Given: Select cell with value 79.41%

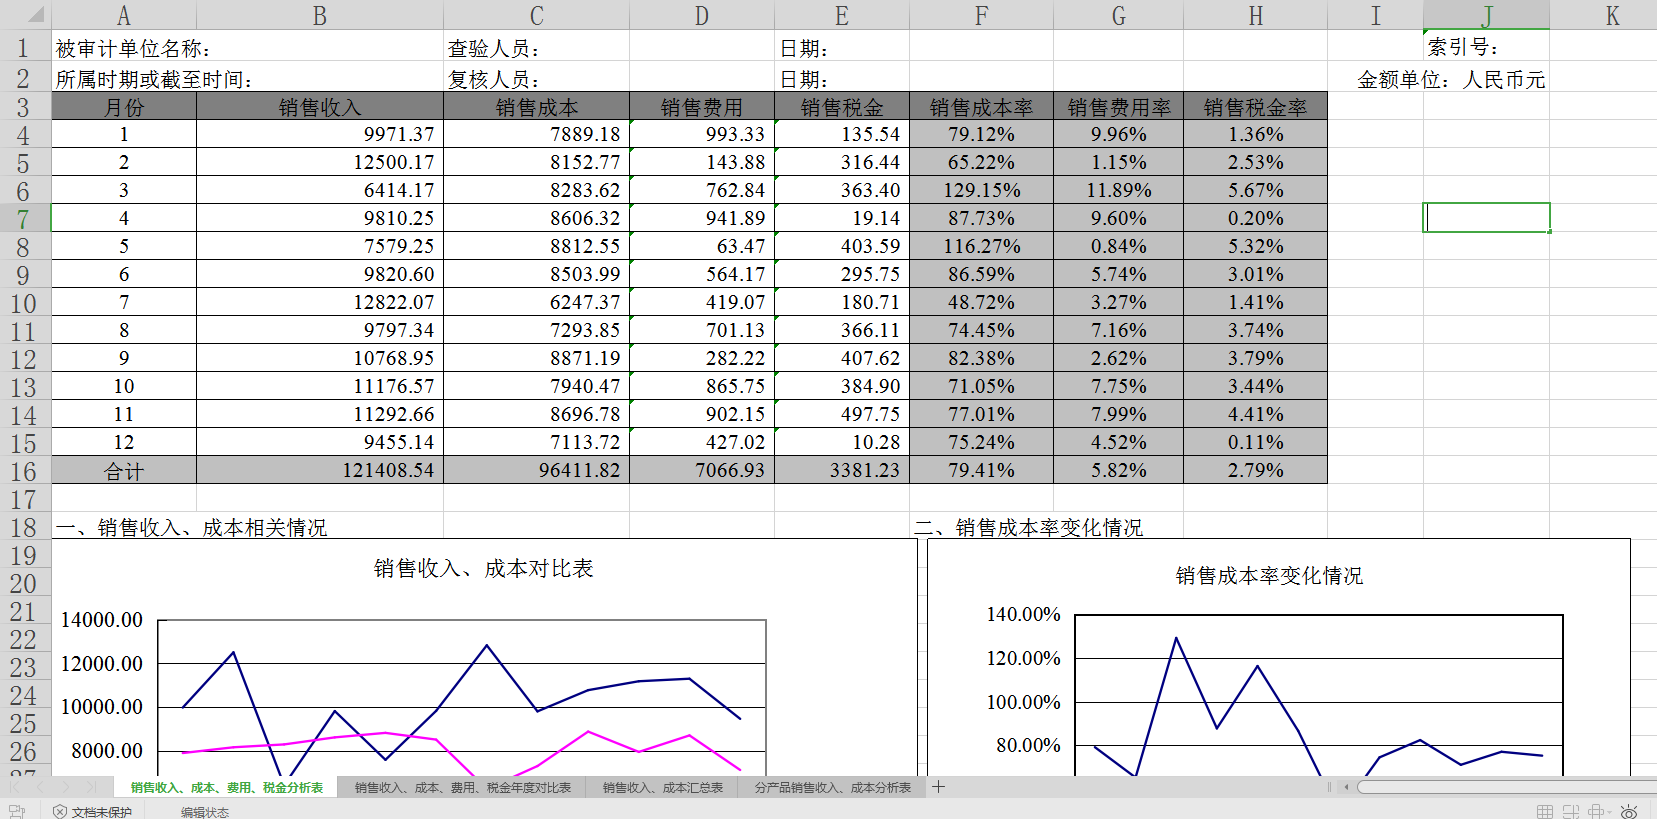Looking at the screenshot, I should tap(981, 470).
